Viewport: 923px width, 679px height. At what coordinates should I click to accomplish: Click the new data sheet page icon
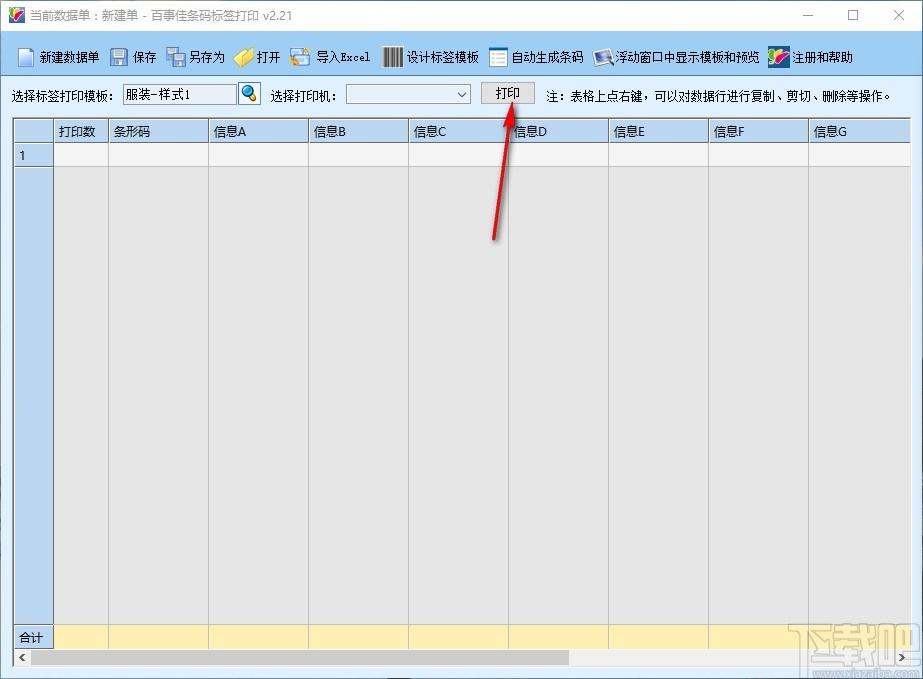tap(26, 57)
